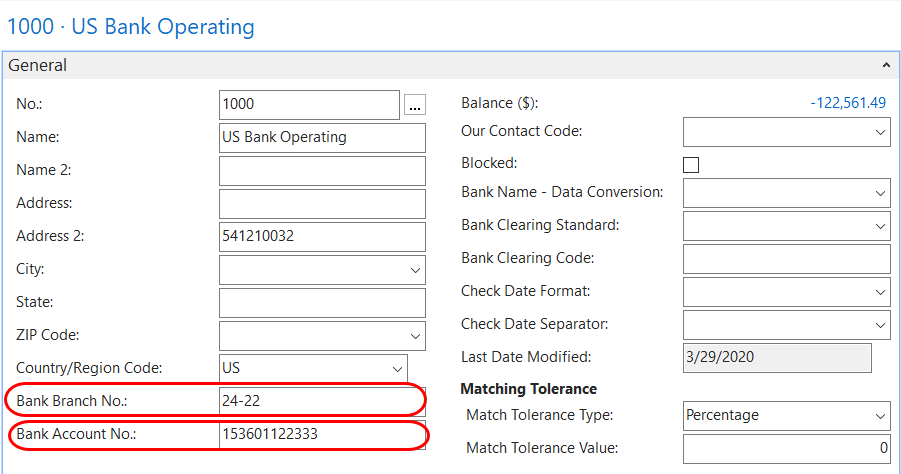Click the Bank Branch No. field

tap(321, 401)
